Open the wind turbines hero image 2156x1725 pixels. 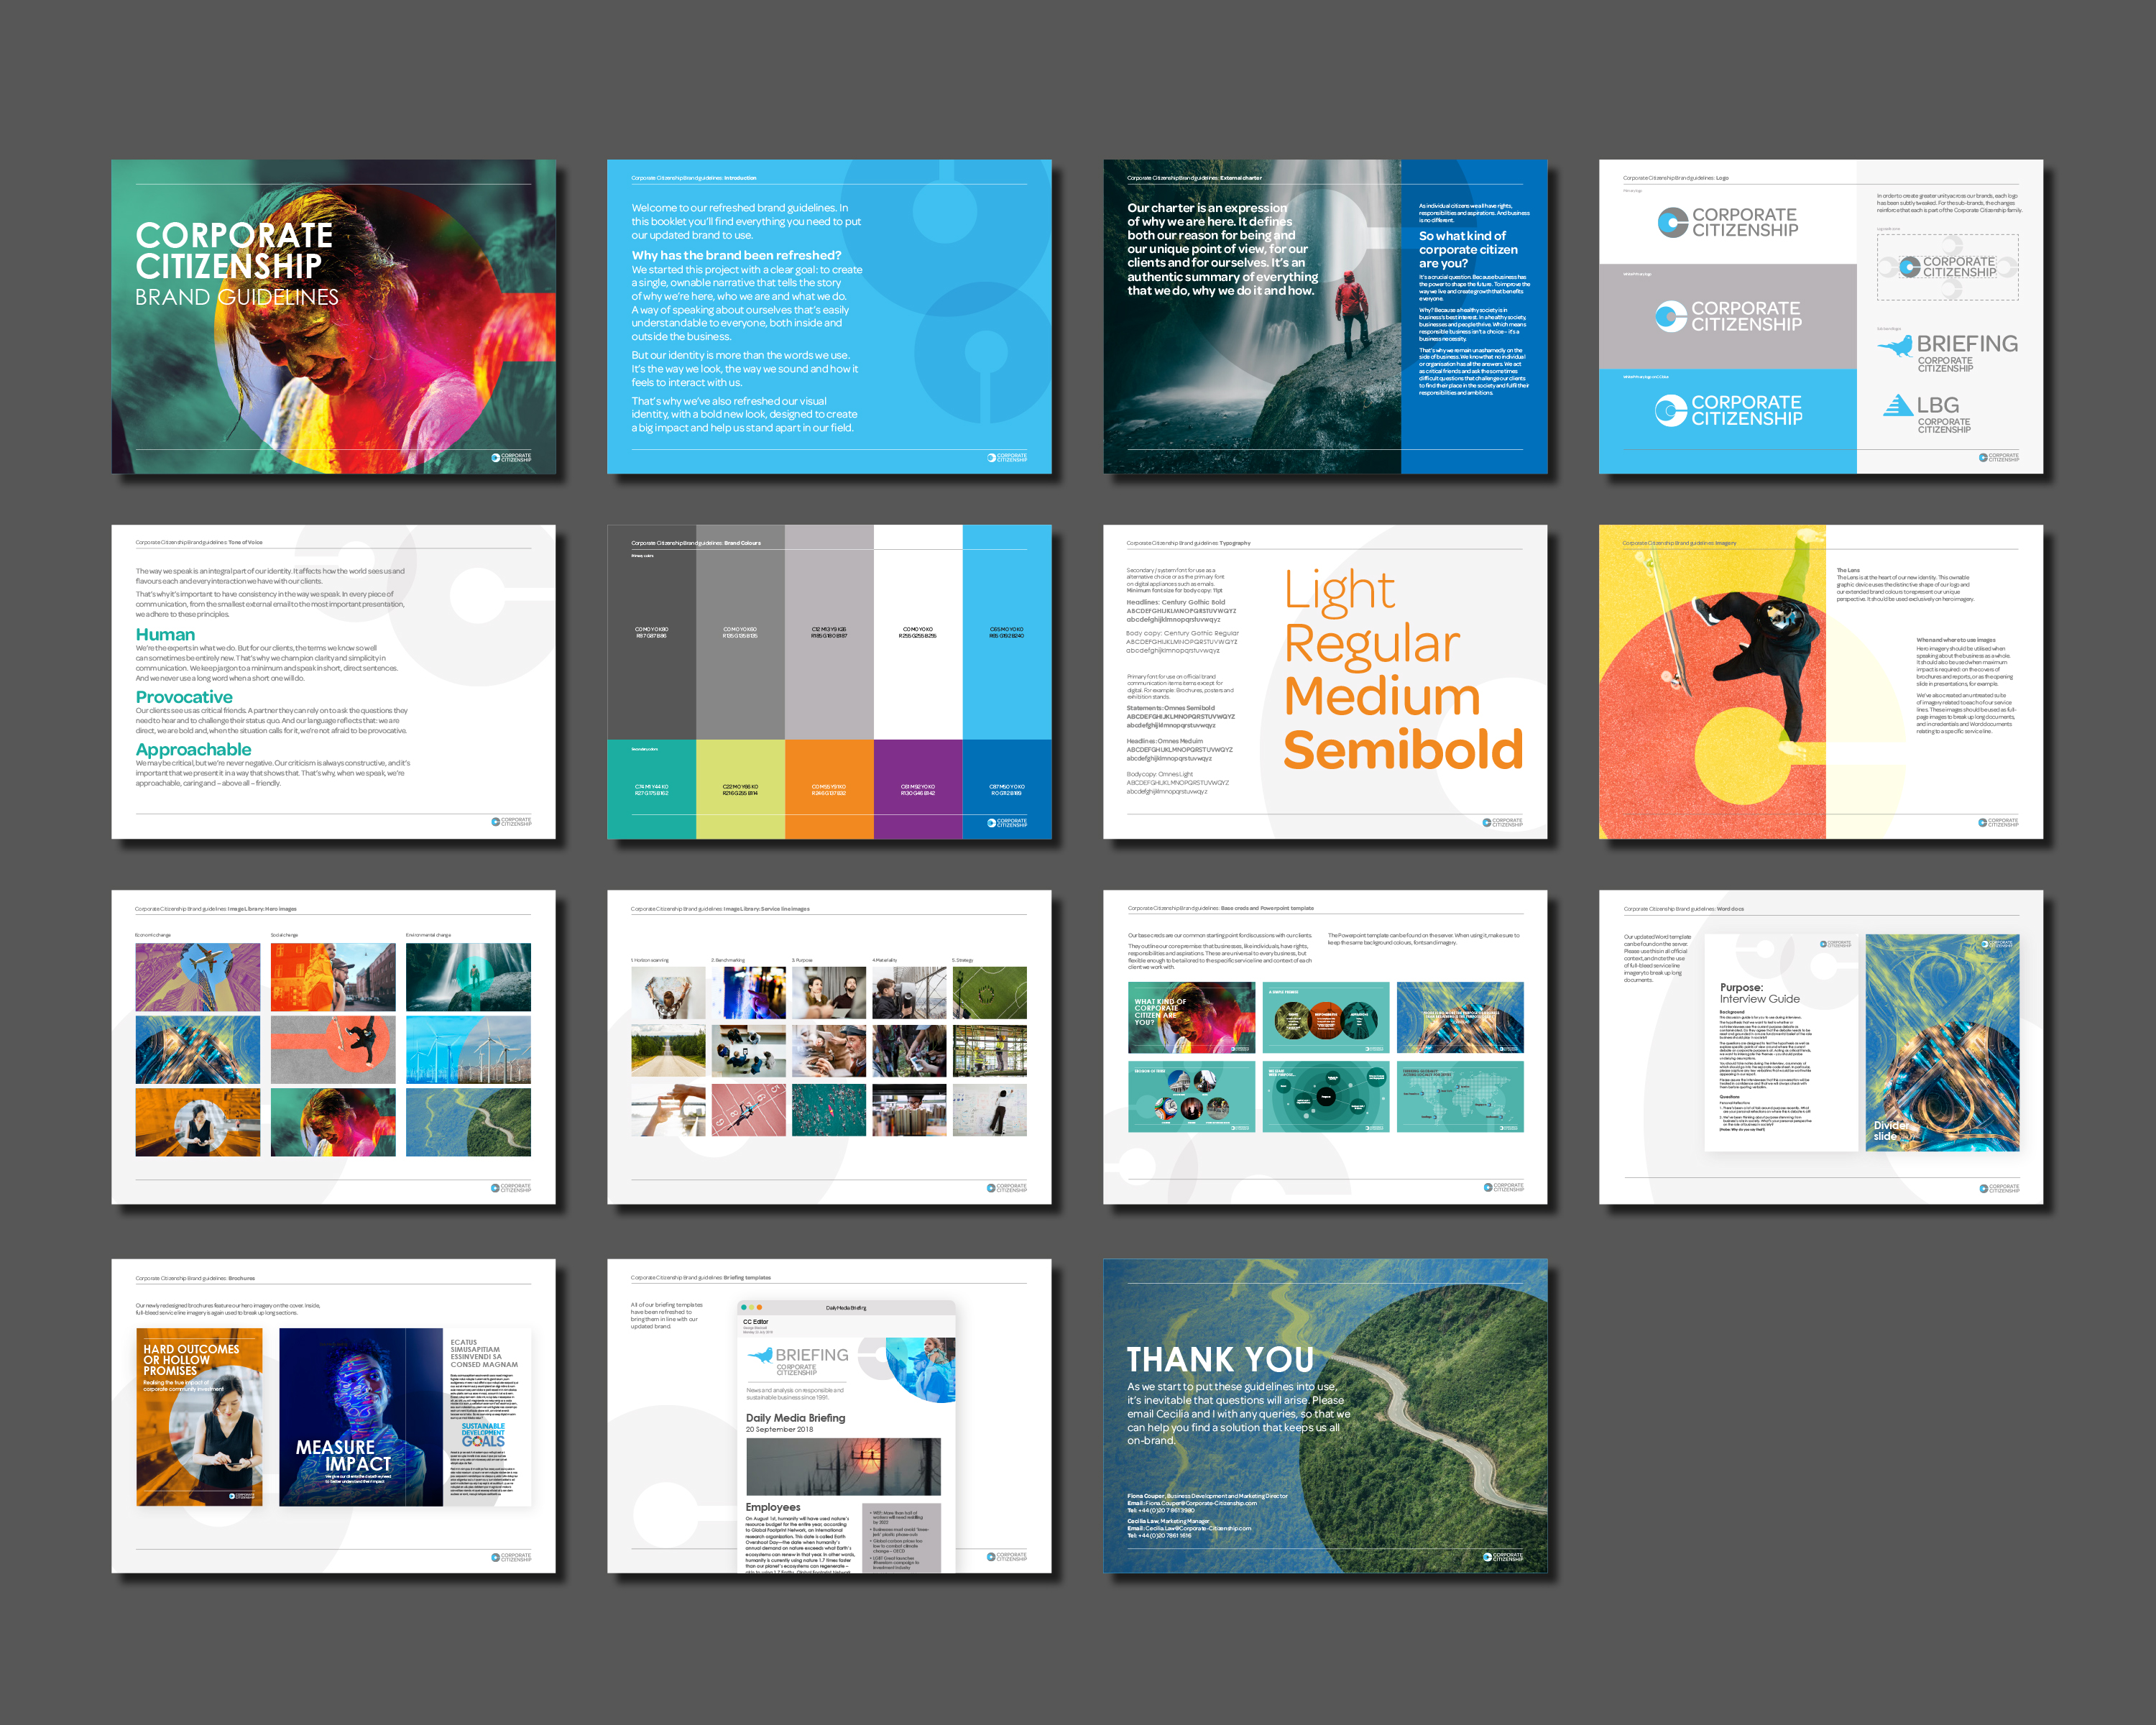(x=468, y=1050)
